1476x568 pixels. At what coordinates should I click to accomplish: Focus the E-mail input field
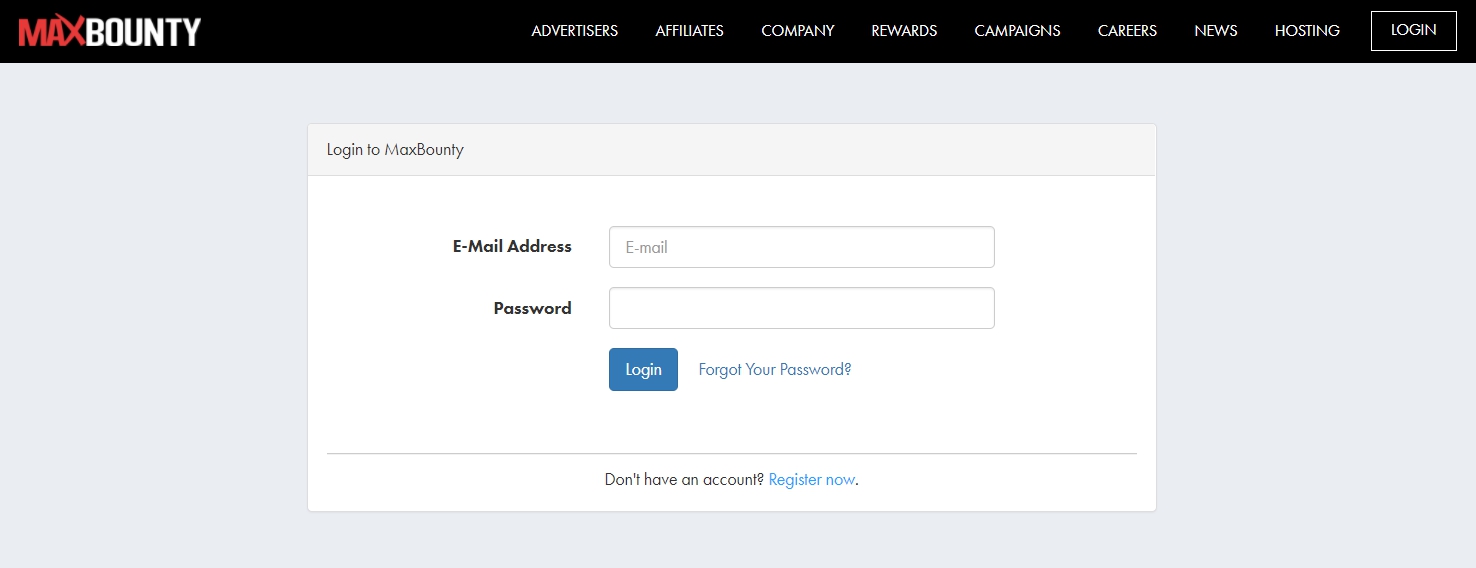tap(801, 247)
